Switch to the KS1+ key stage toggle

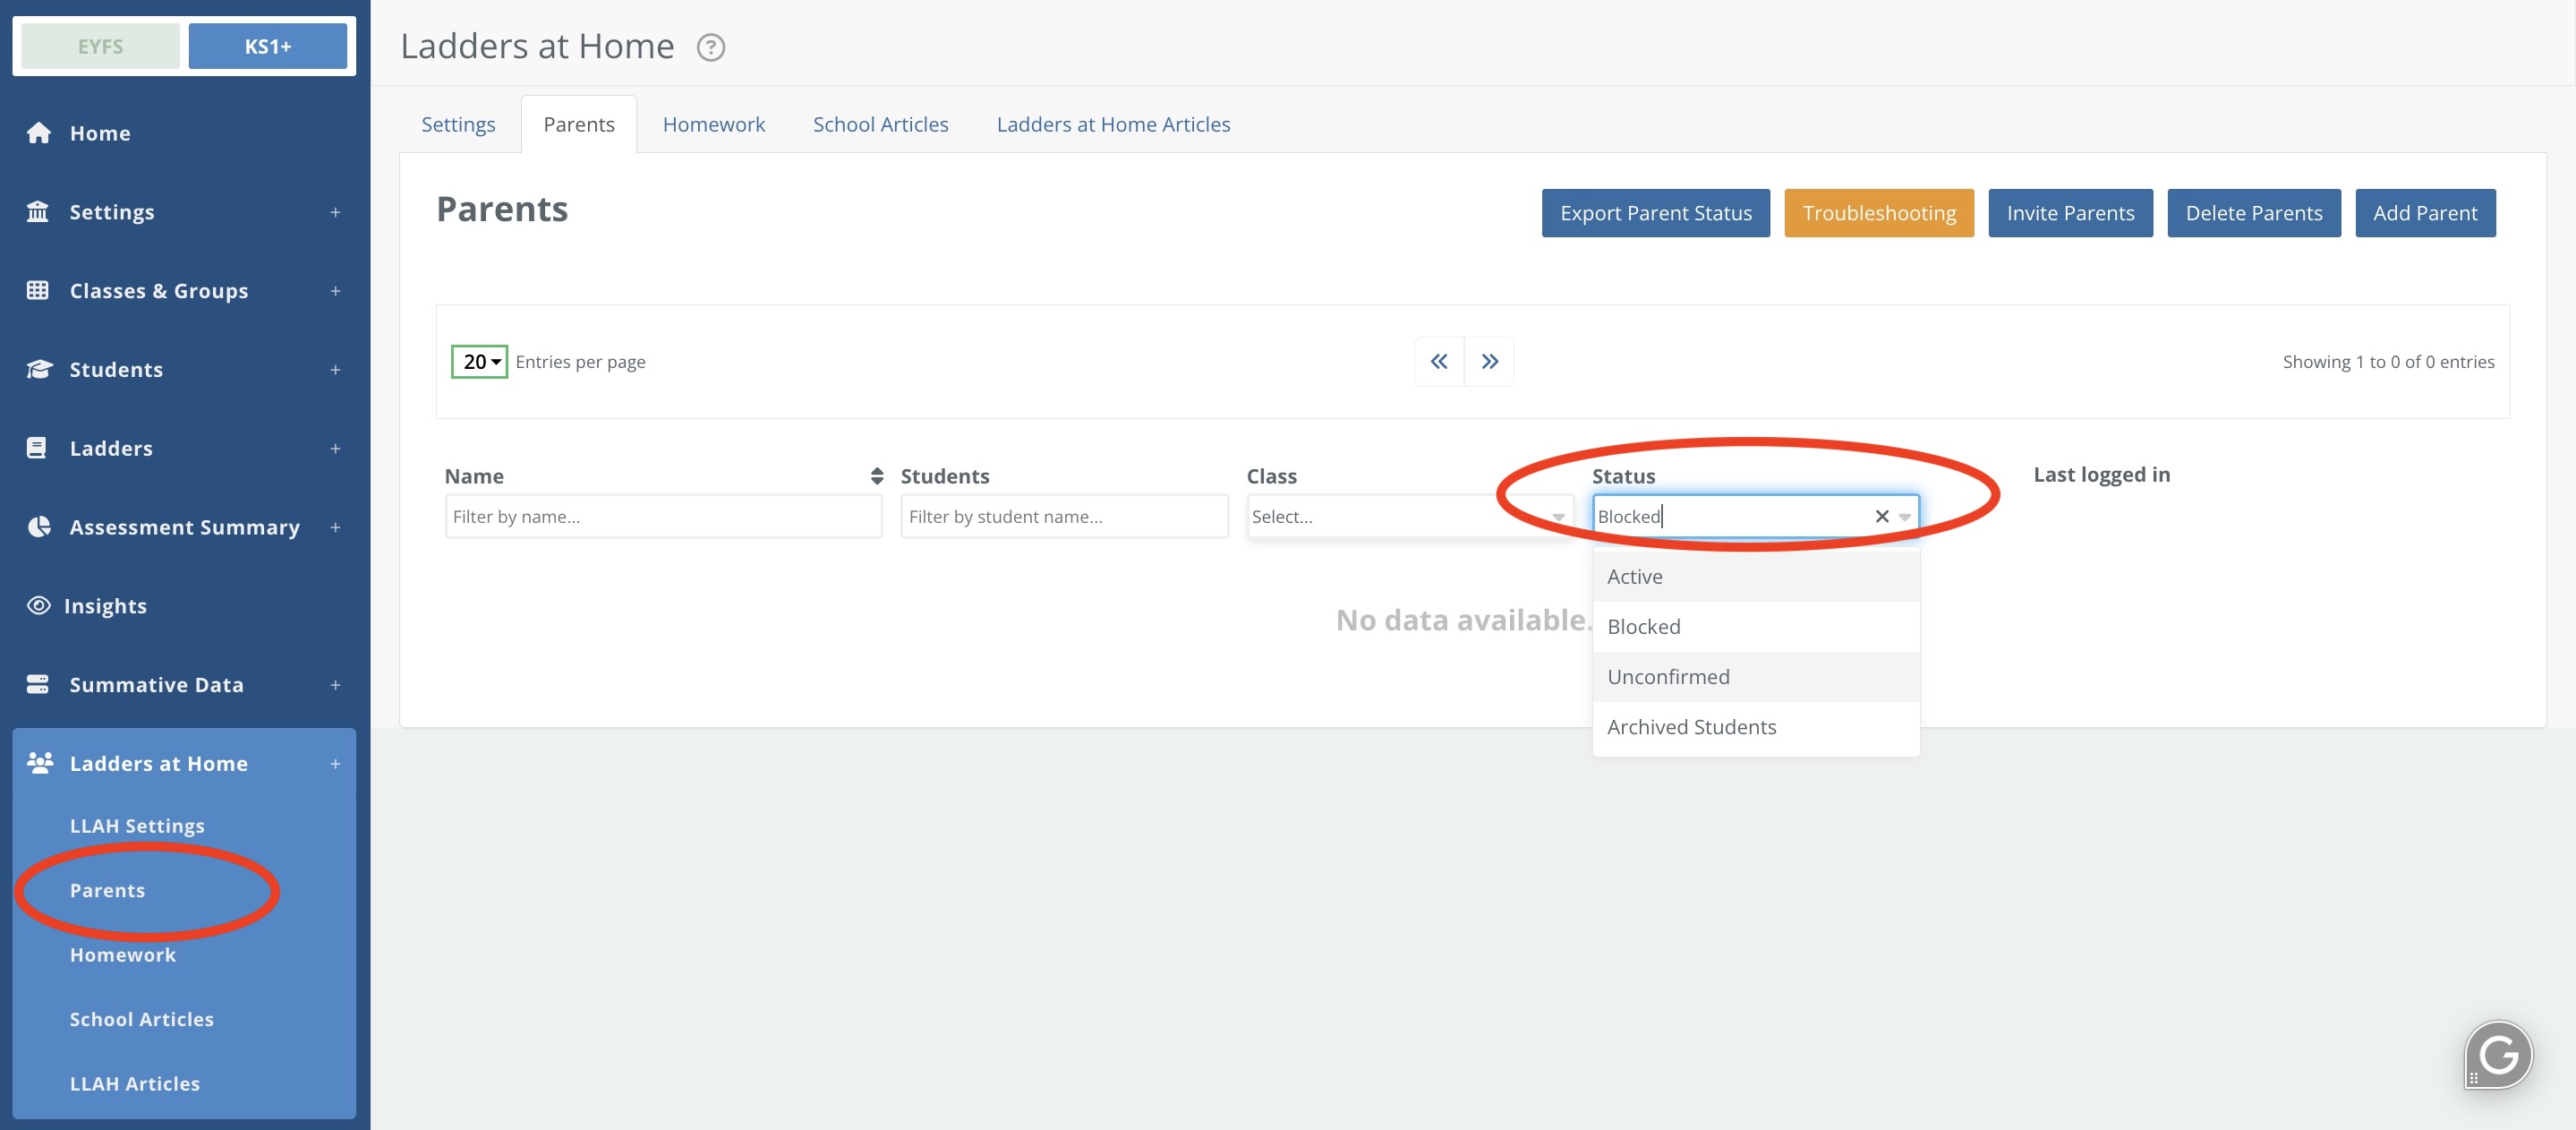coord(267,46)
